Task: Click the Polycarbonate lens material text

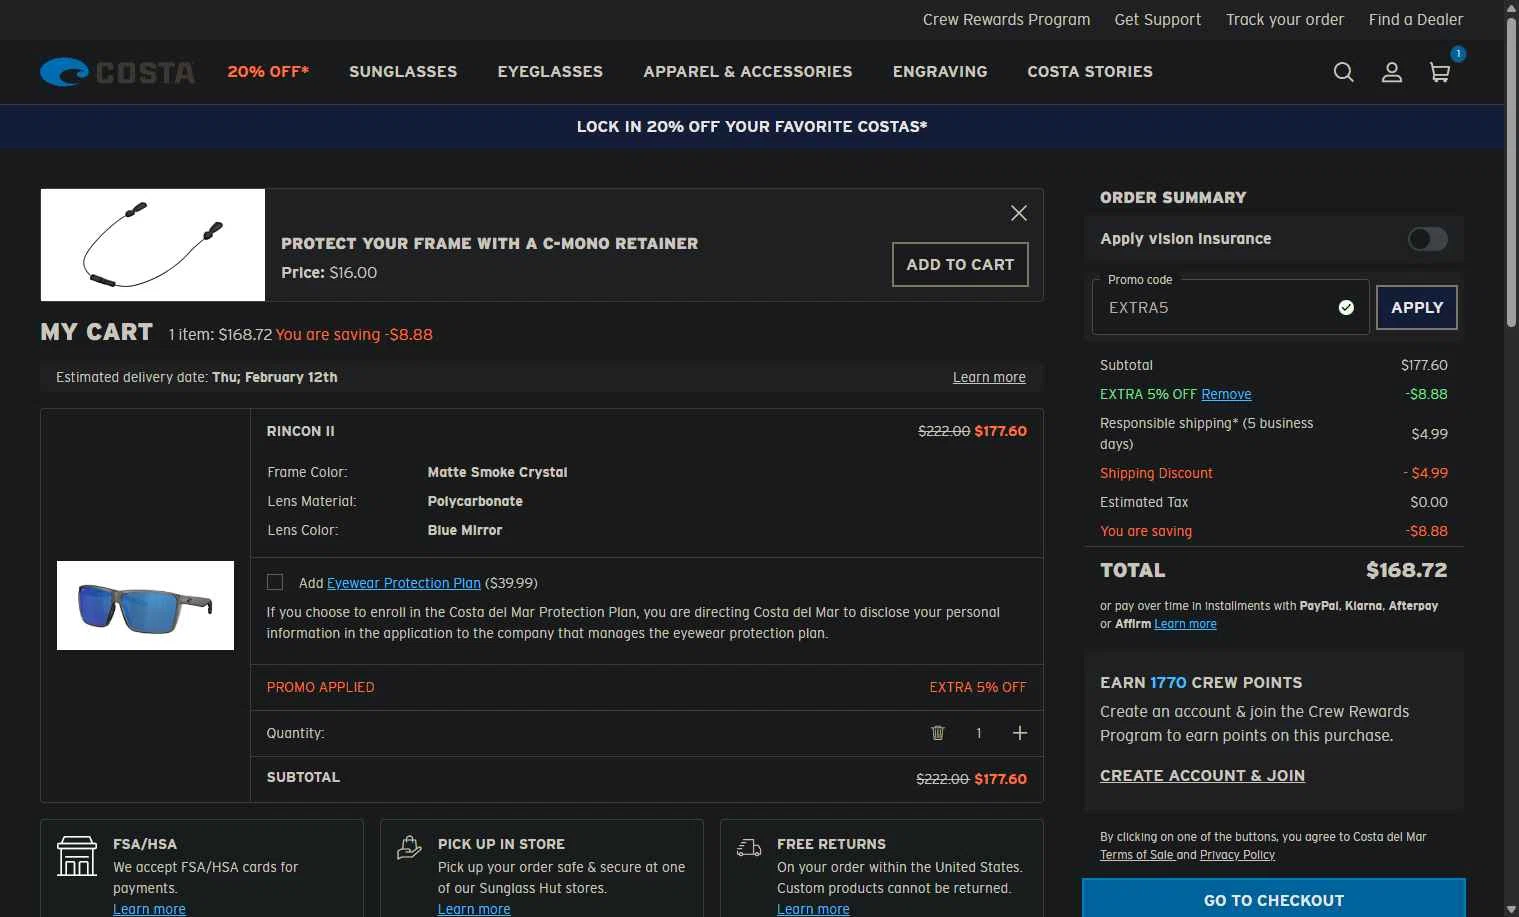Action: tap(475, 501)
